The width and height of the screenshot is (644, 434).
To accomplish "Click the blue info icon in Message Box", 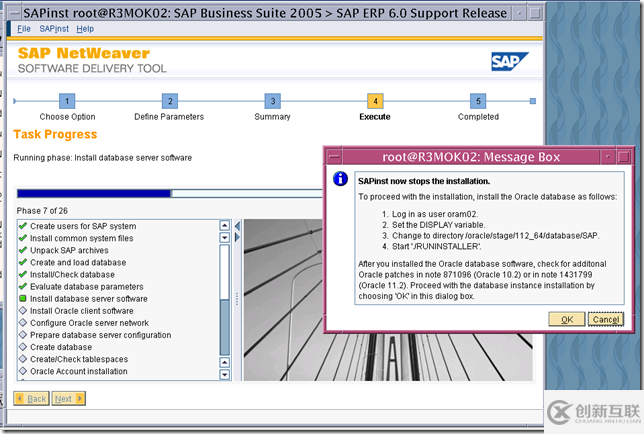I will tap(340, 179).
